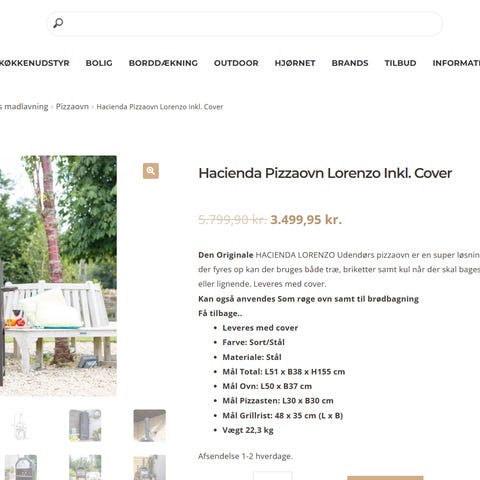Screen dimensions: 480x480
Task: Open the BOLIG menu item
Action: (x=99, y=63)
